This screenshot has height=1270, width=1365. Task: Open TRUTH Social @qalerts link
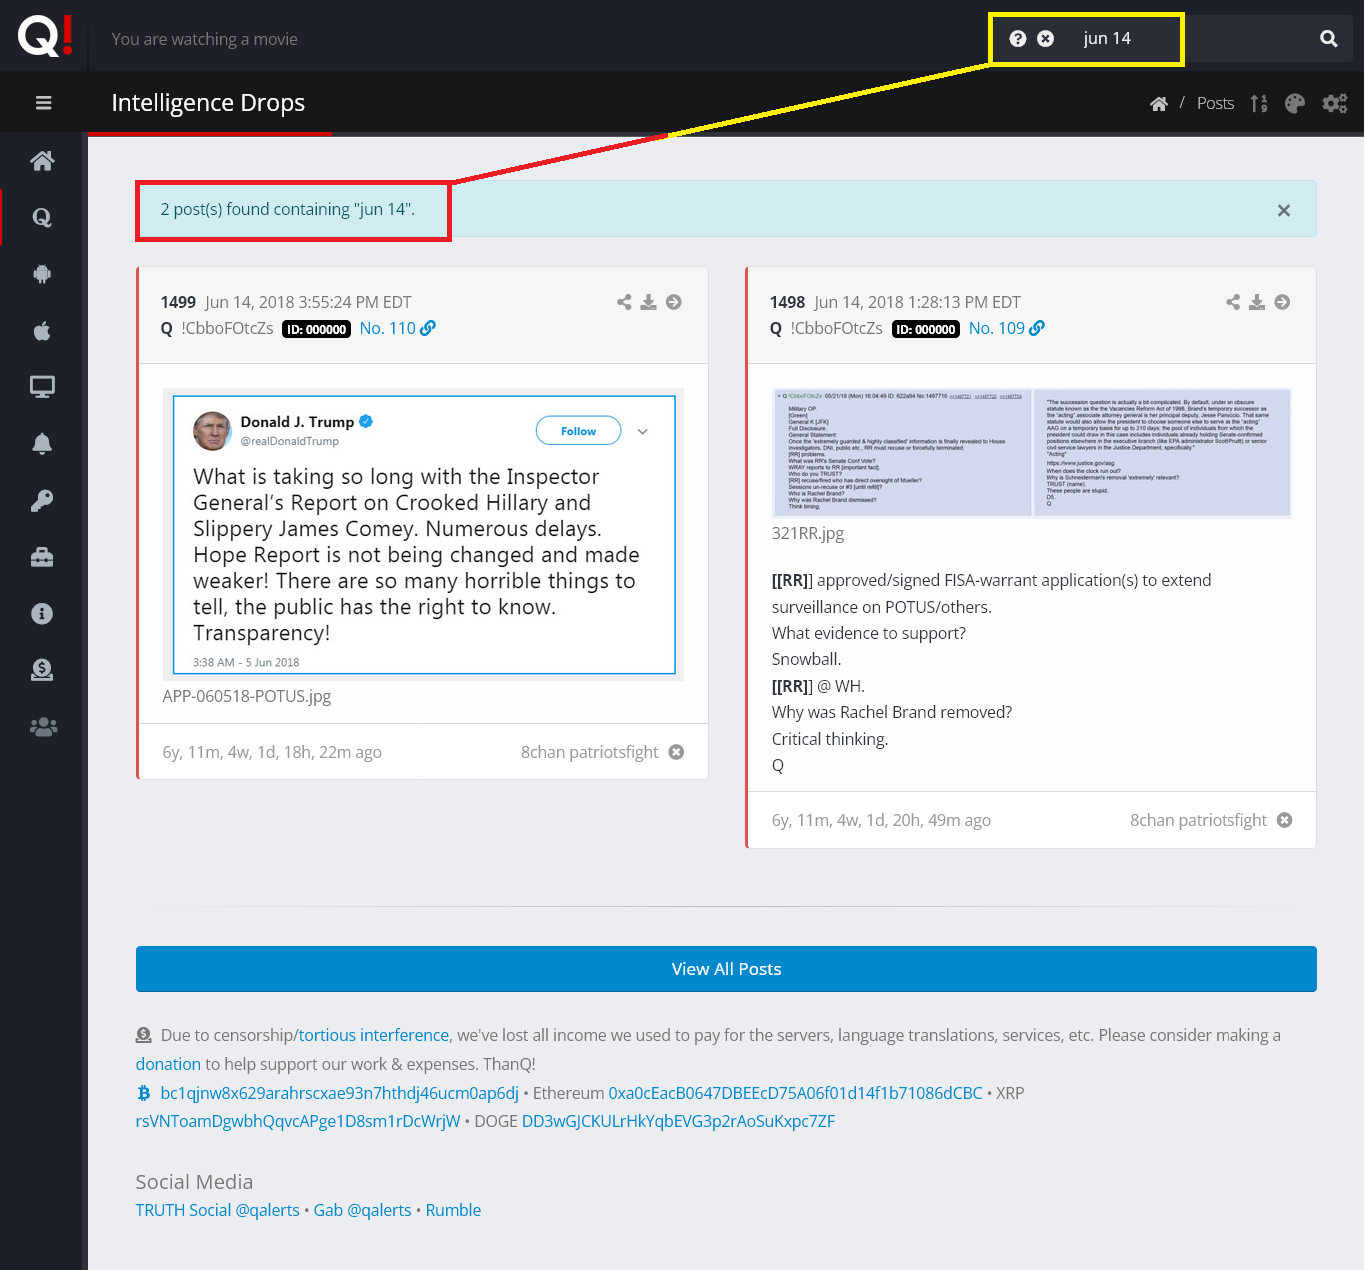pos(218,1210)
